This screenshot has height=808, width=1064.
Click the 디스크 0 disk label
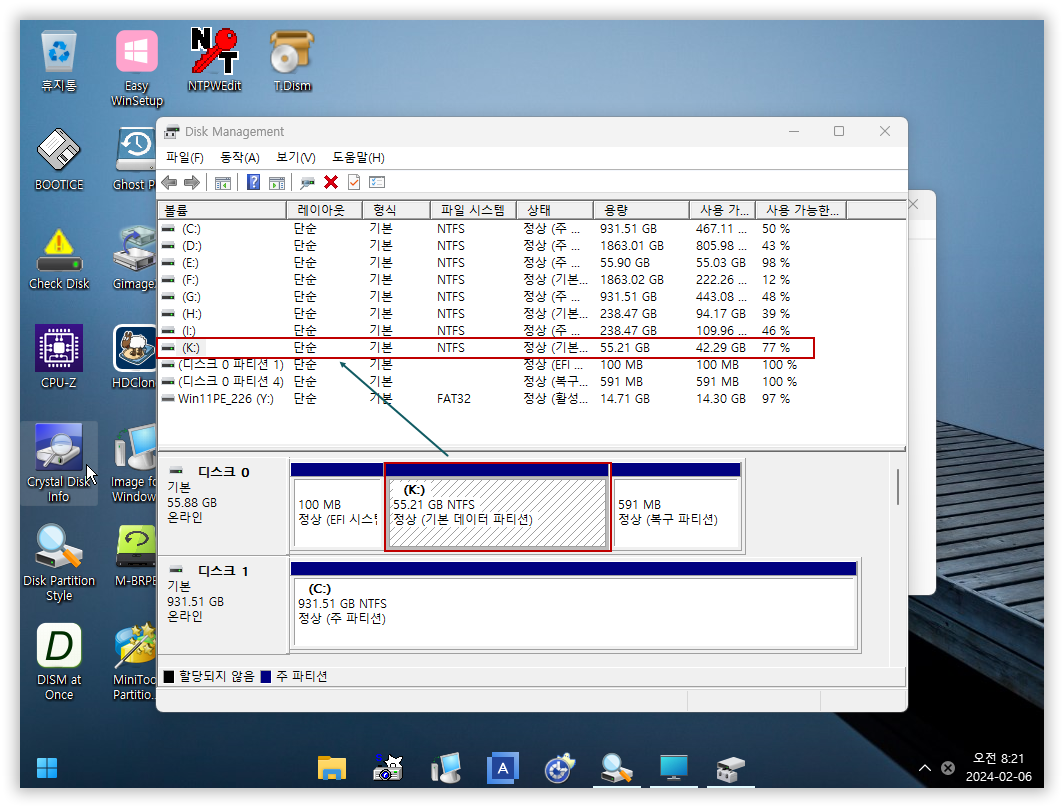[223, 472]
